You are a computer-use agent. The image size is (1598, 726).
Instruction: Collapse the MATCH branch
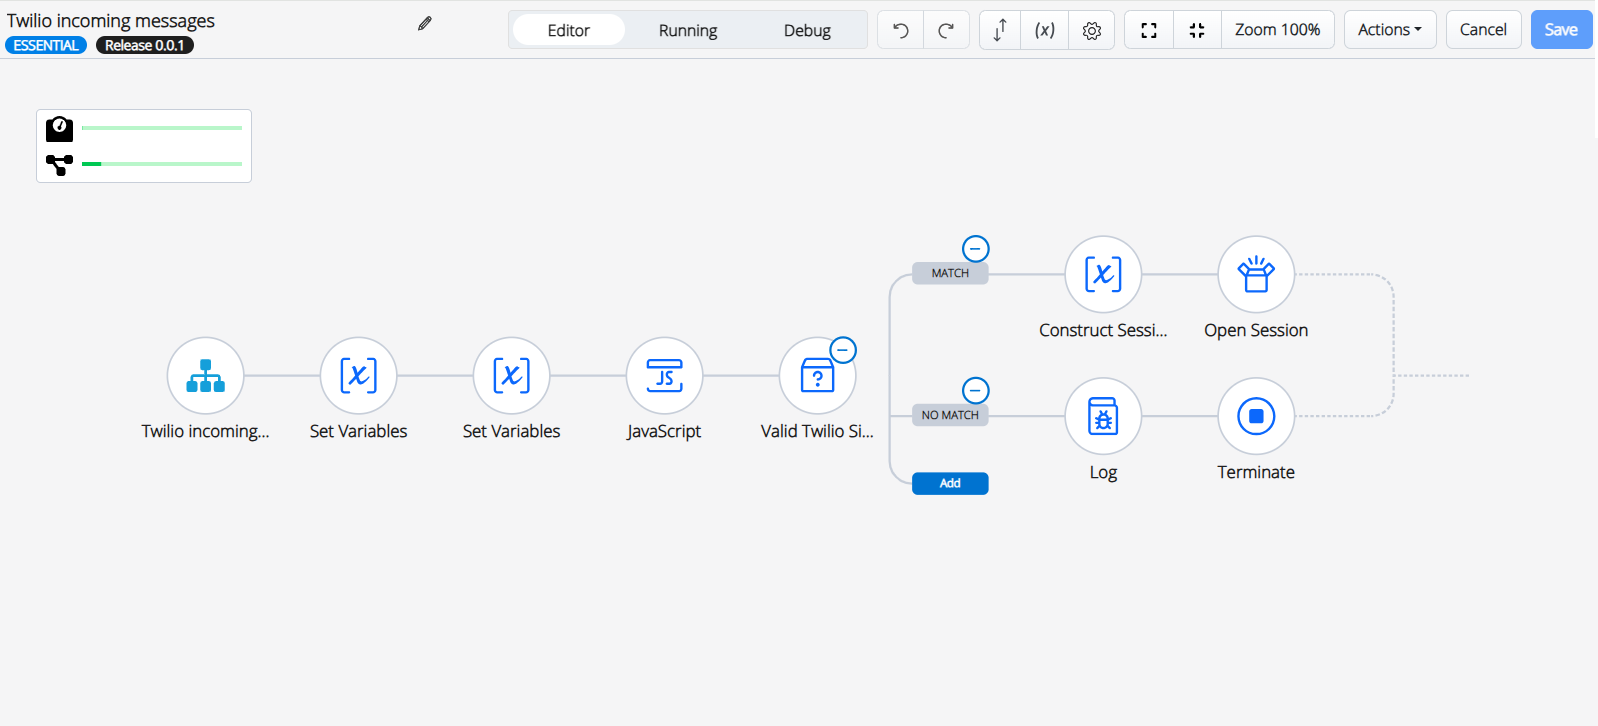coord(975,249)
